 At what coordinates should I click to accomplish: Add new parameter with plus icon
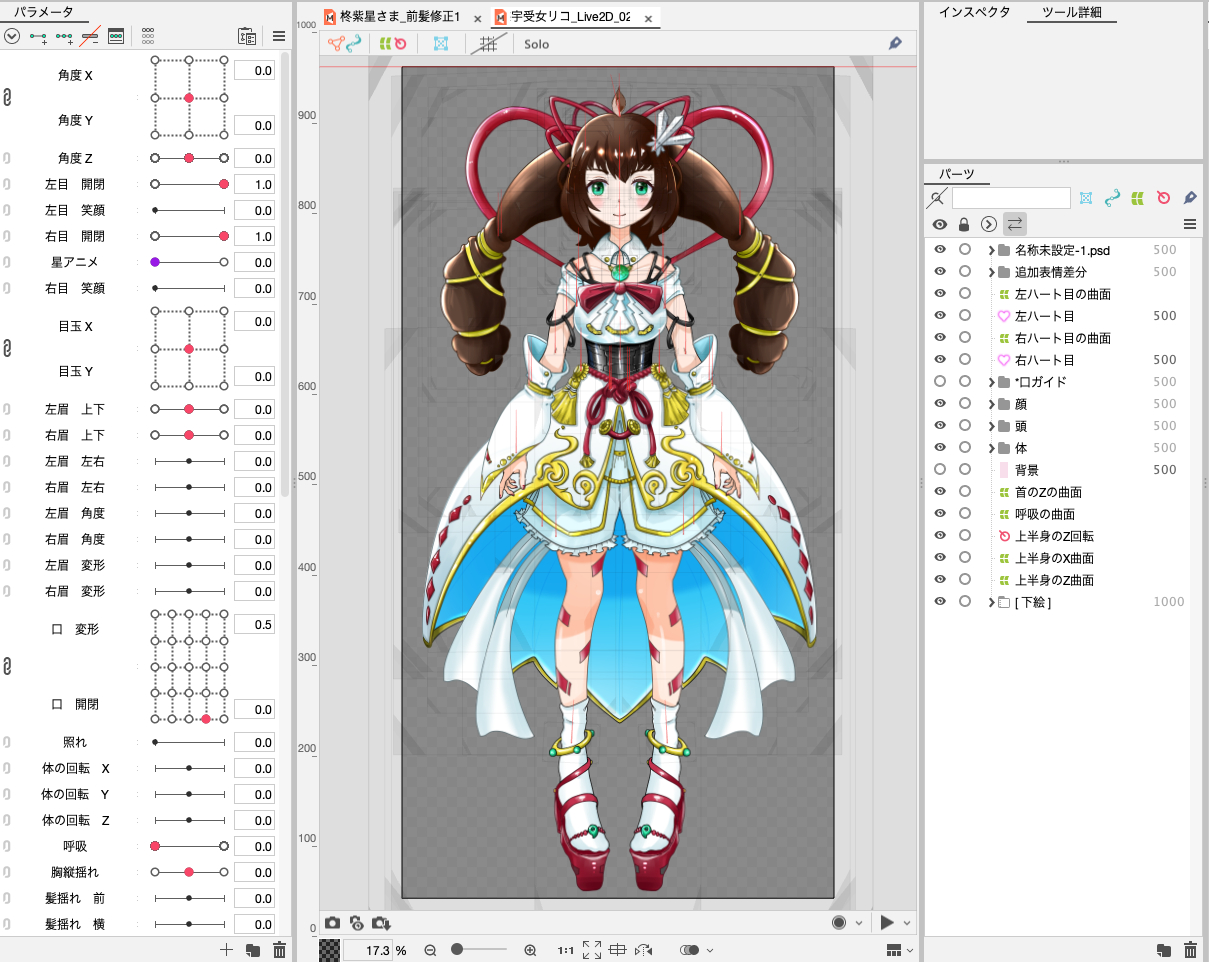[226, 950]
